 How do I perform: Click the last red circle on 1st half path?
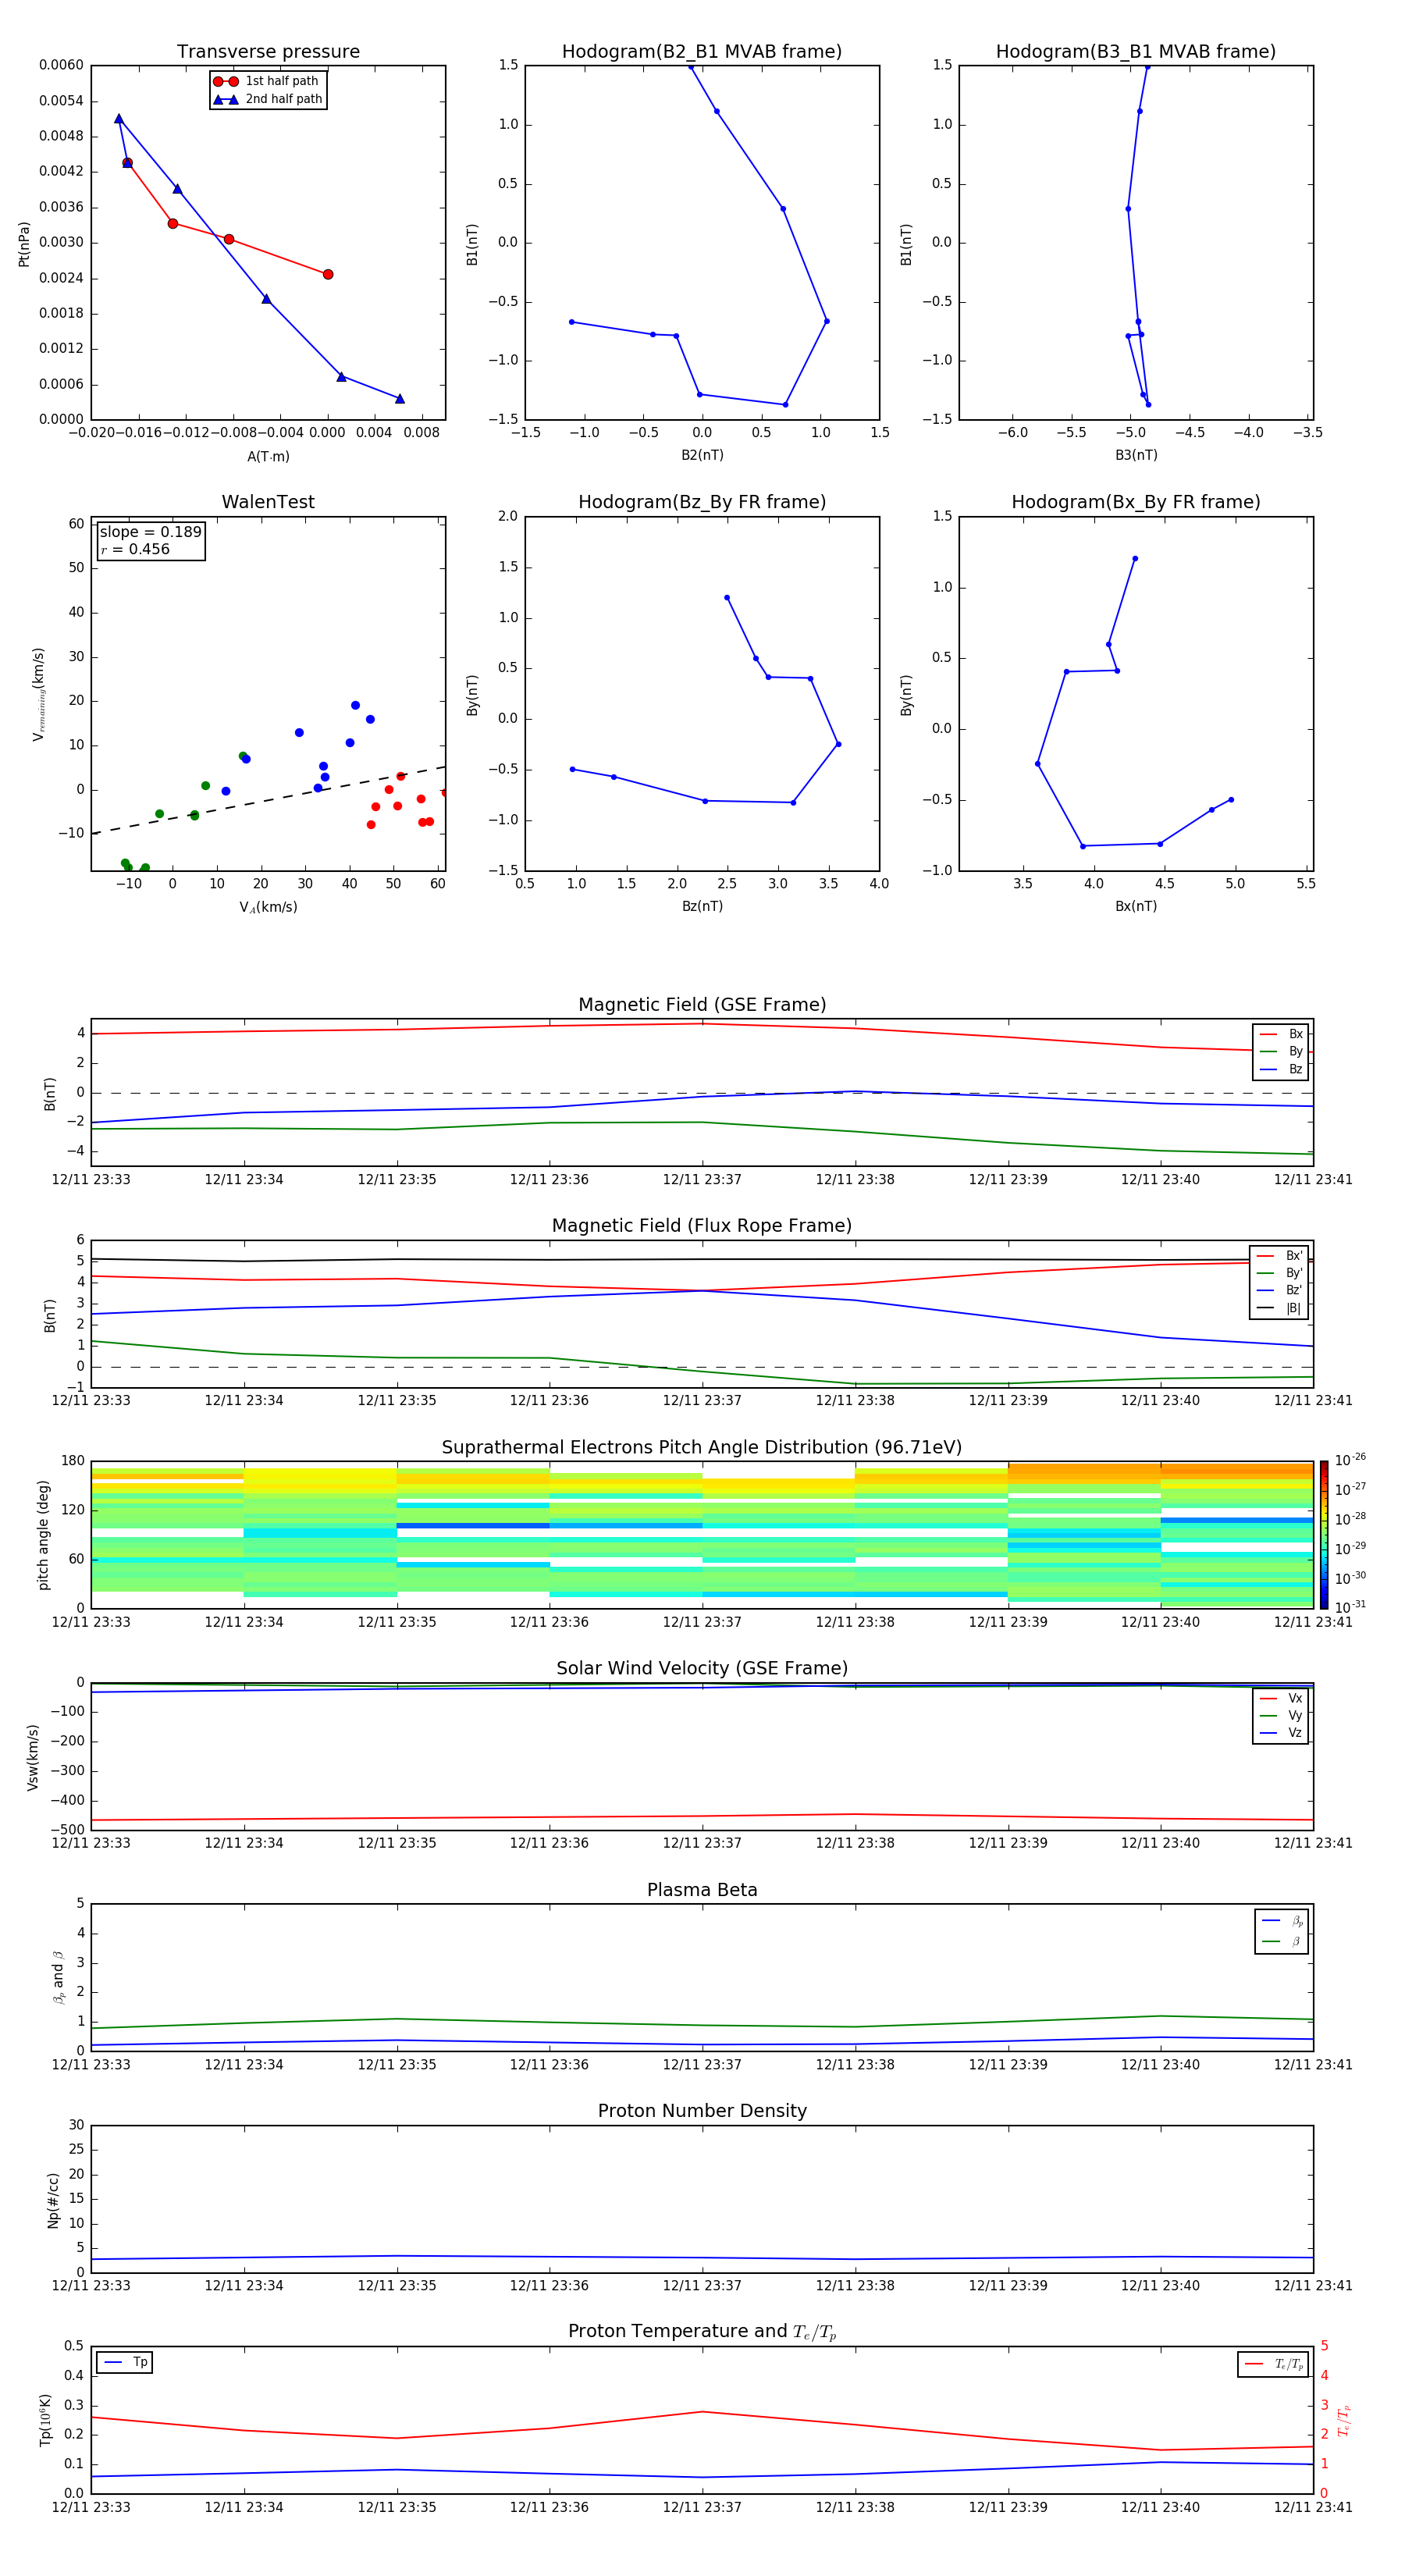pos(328,274)
